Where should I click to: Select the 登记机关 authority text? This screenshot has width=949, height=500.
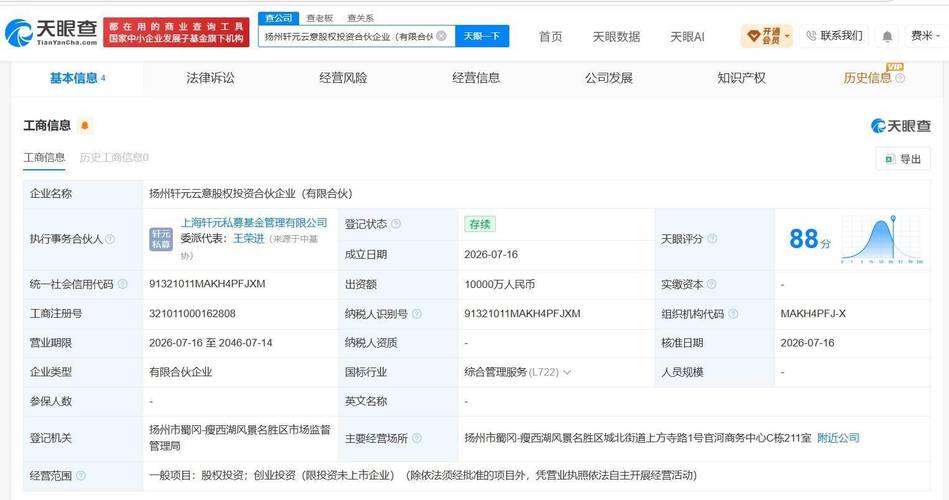[240, 438]
